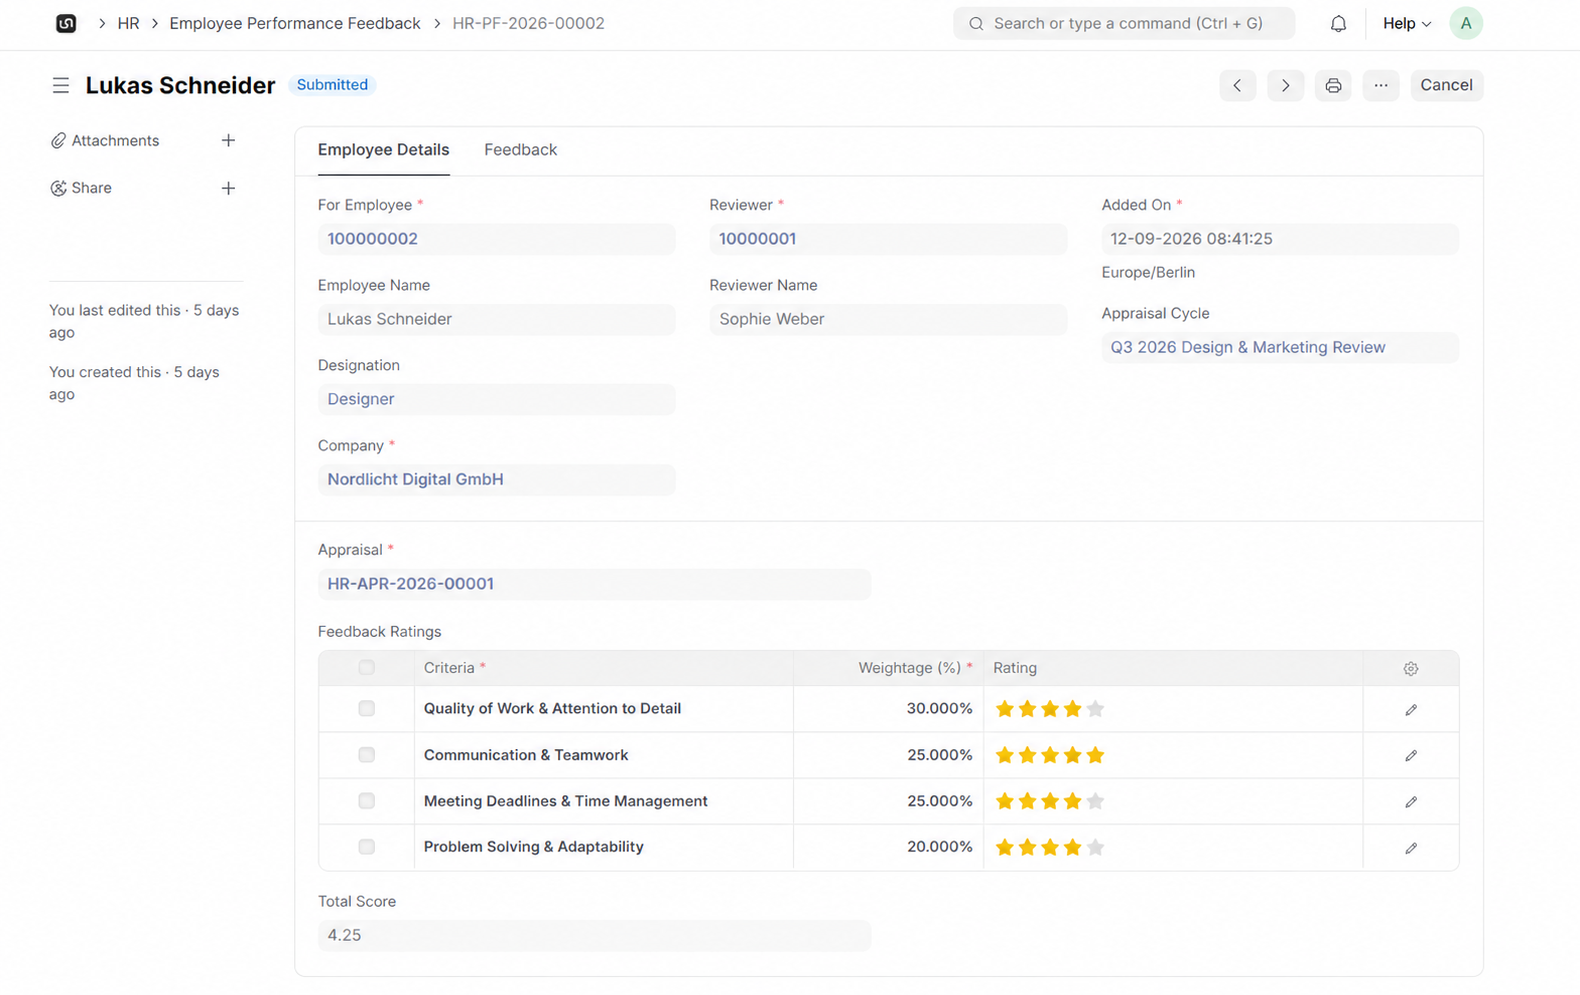Open the Designer designation link
This screenshot has width=1580, height=995.
pyautogui.click(x=360, y=399)
